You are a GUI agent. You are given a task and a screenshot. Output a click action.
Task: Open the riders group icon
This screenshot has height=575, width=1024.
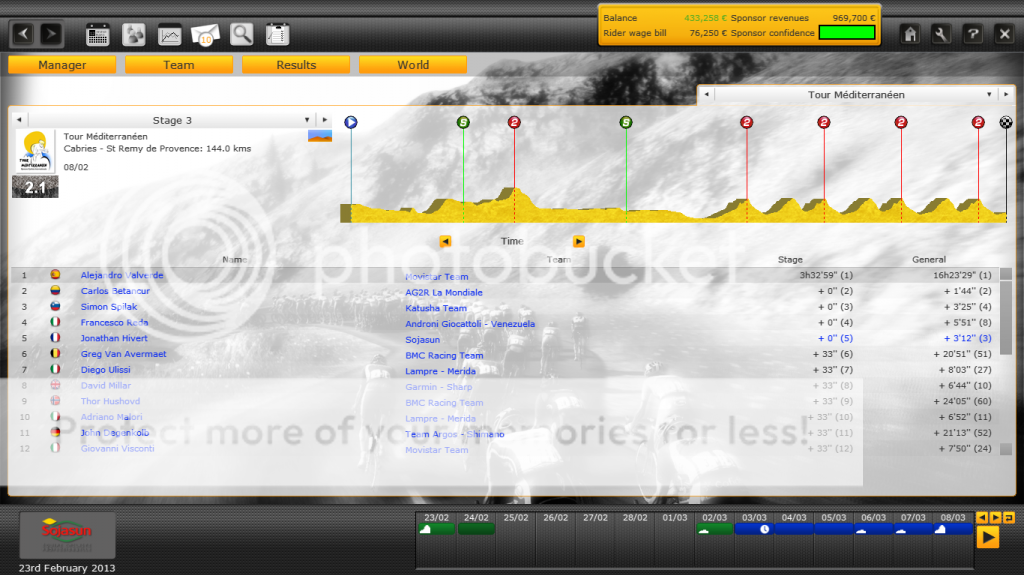point(134,35)
